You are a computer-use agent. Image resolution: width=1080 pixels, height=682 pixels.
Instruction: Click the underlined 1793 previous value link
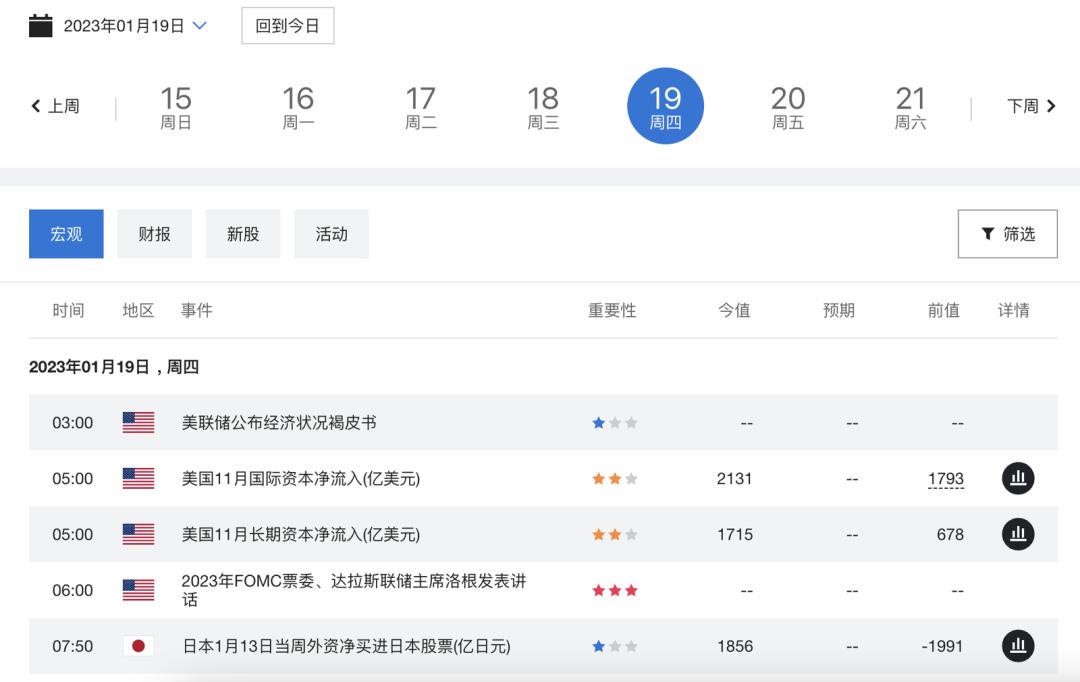[945, 478]
